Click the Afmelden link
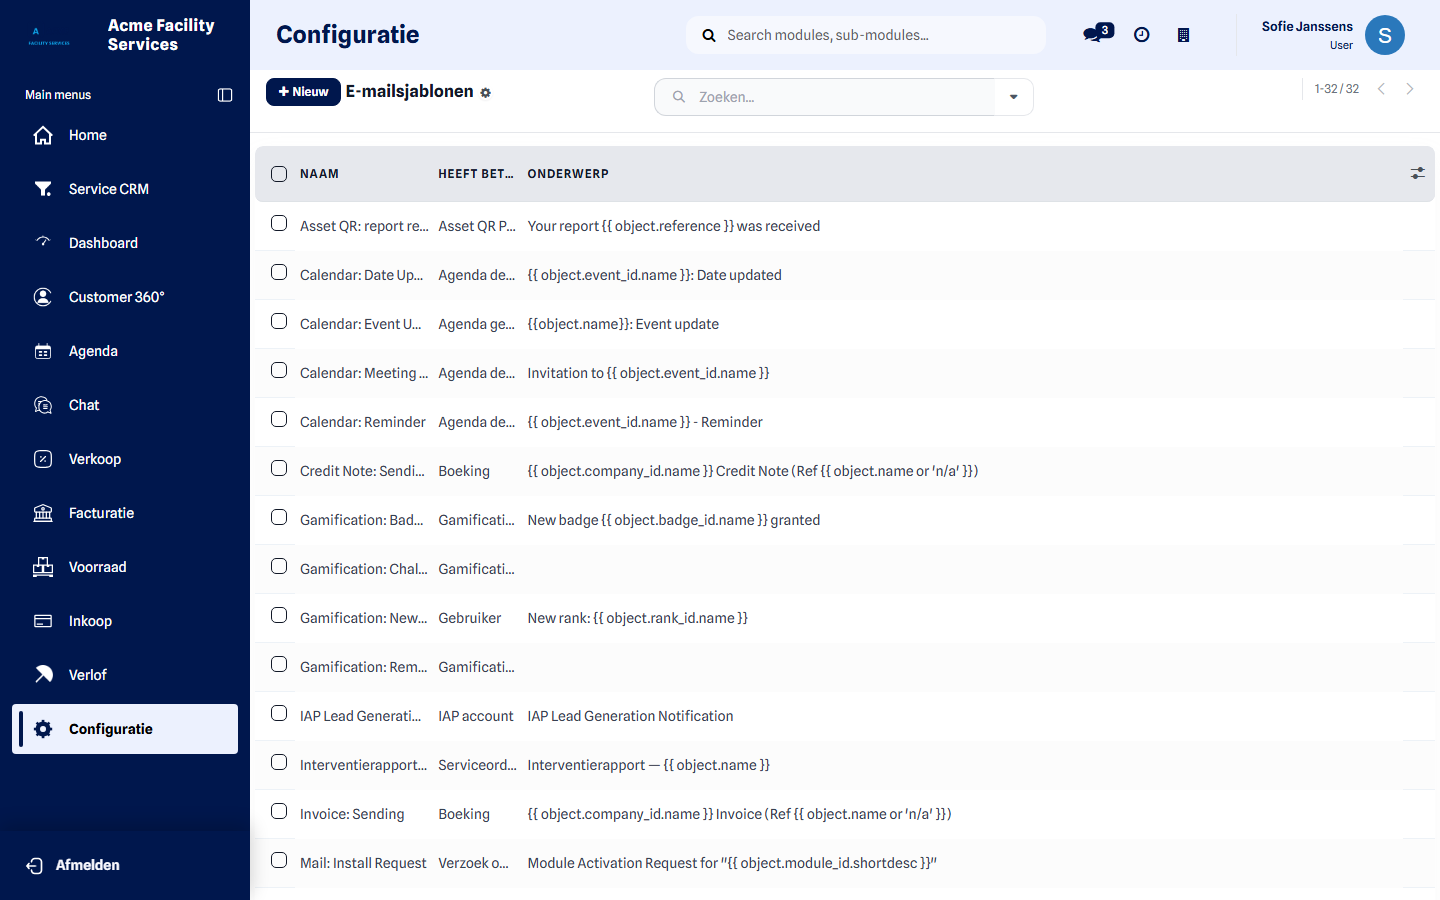Viewport: 1440px width, 900px height. coord(87,865)
